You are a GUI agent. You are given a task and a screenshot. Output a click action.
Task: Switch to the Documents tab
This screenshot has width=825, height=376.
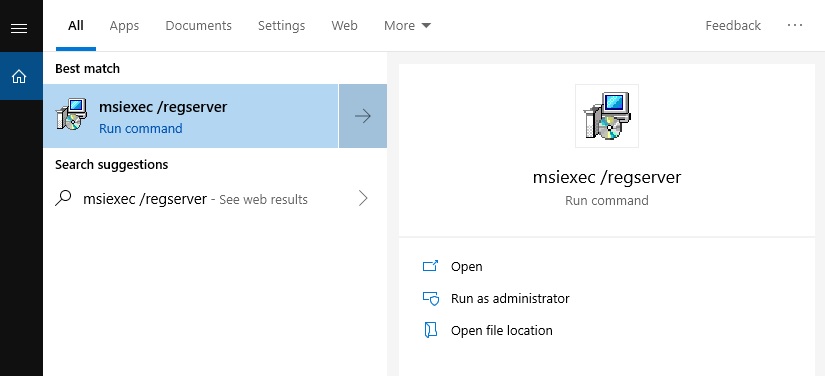point(198,25)
